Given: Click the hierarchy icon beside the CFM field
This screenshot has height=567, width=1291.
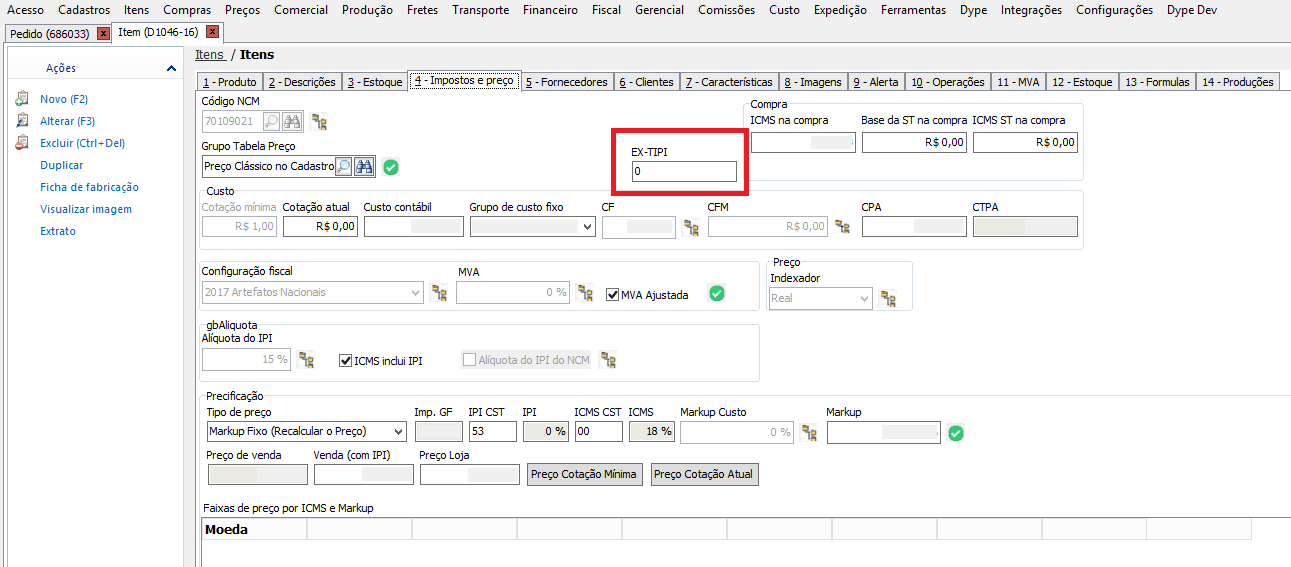Looking at the screenshot, I should point(842,227).
